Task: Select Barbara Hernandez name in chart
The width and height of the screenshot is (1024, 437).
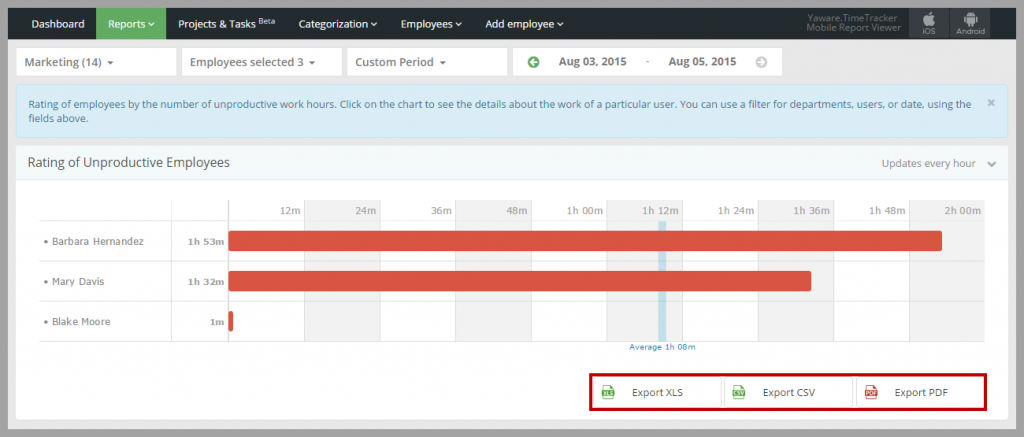Action: [98, 241]
